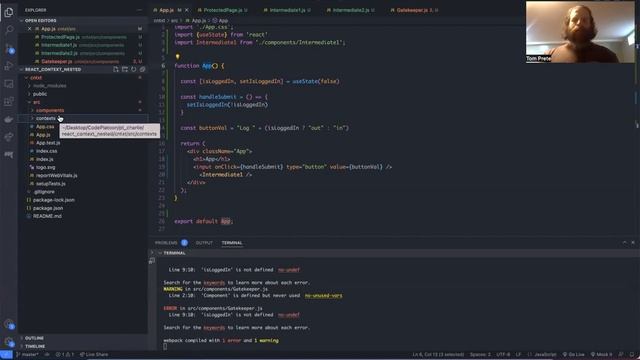Open the notifications bell in the status bar
The height and width of the screenshot is (360, 640).
tap(632, 355)
